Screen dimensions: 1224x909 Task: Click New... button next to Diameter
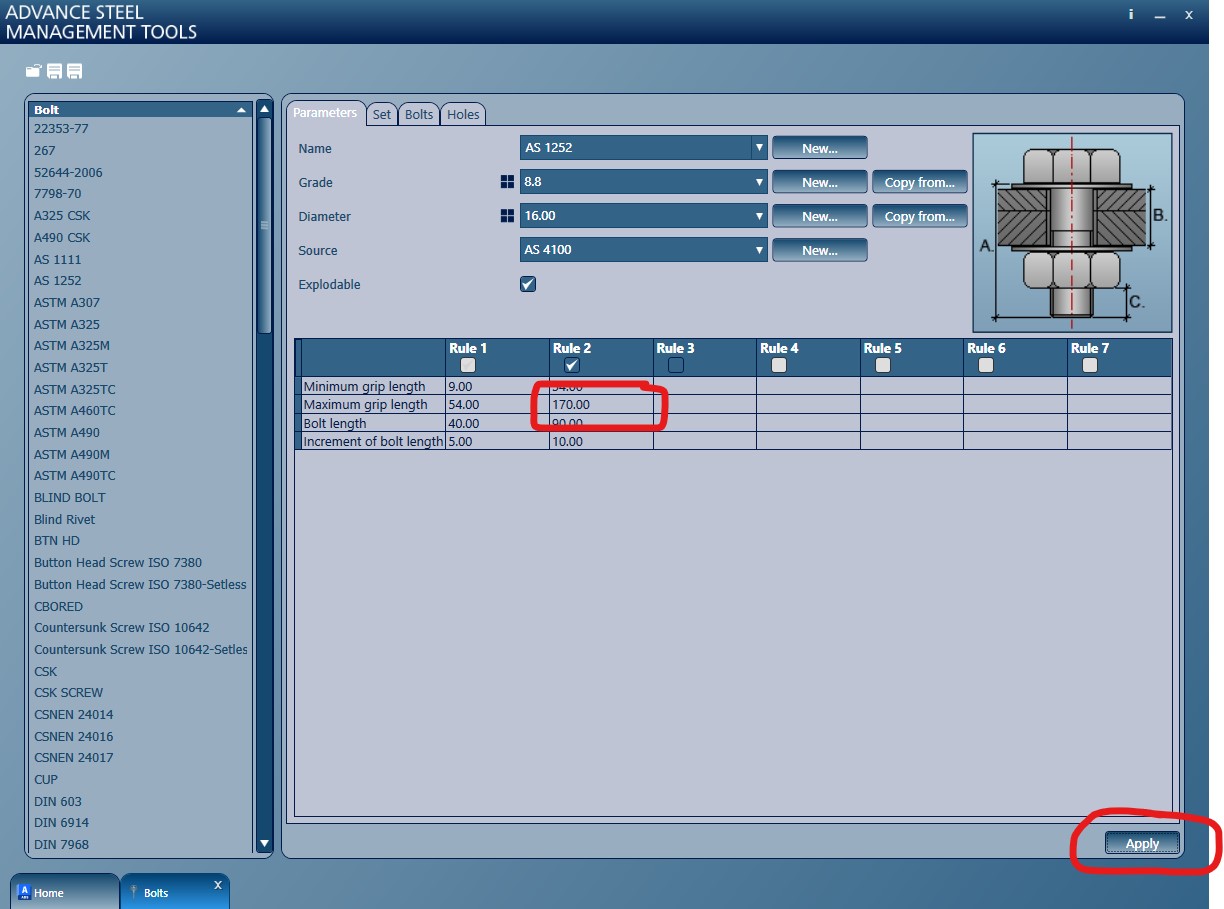click(820, 216)
